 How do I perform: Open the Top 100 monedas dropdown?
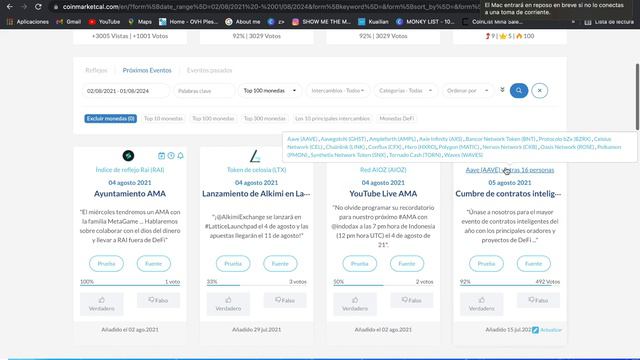270,91
